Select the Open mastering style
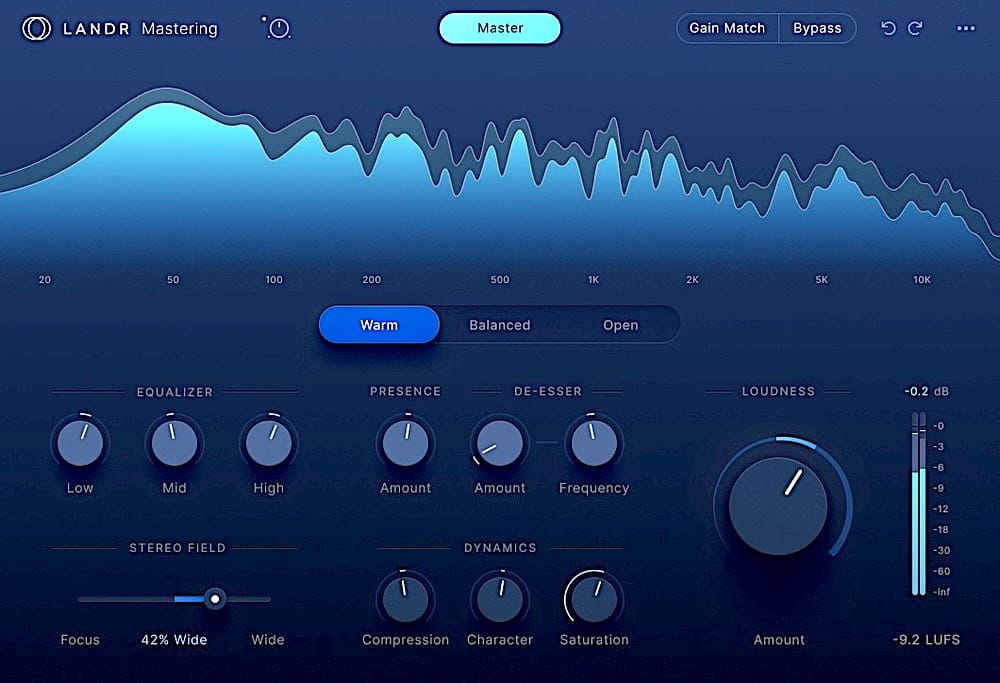The height and width of the screenshot is (683, 1000). [x=620, y=324]
